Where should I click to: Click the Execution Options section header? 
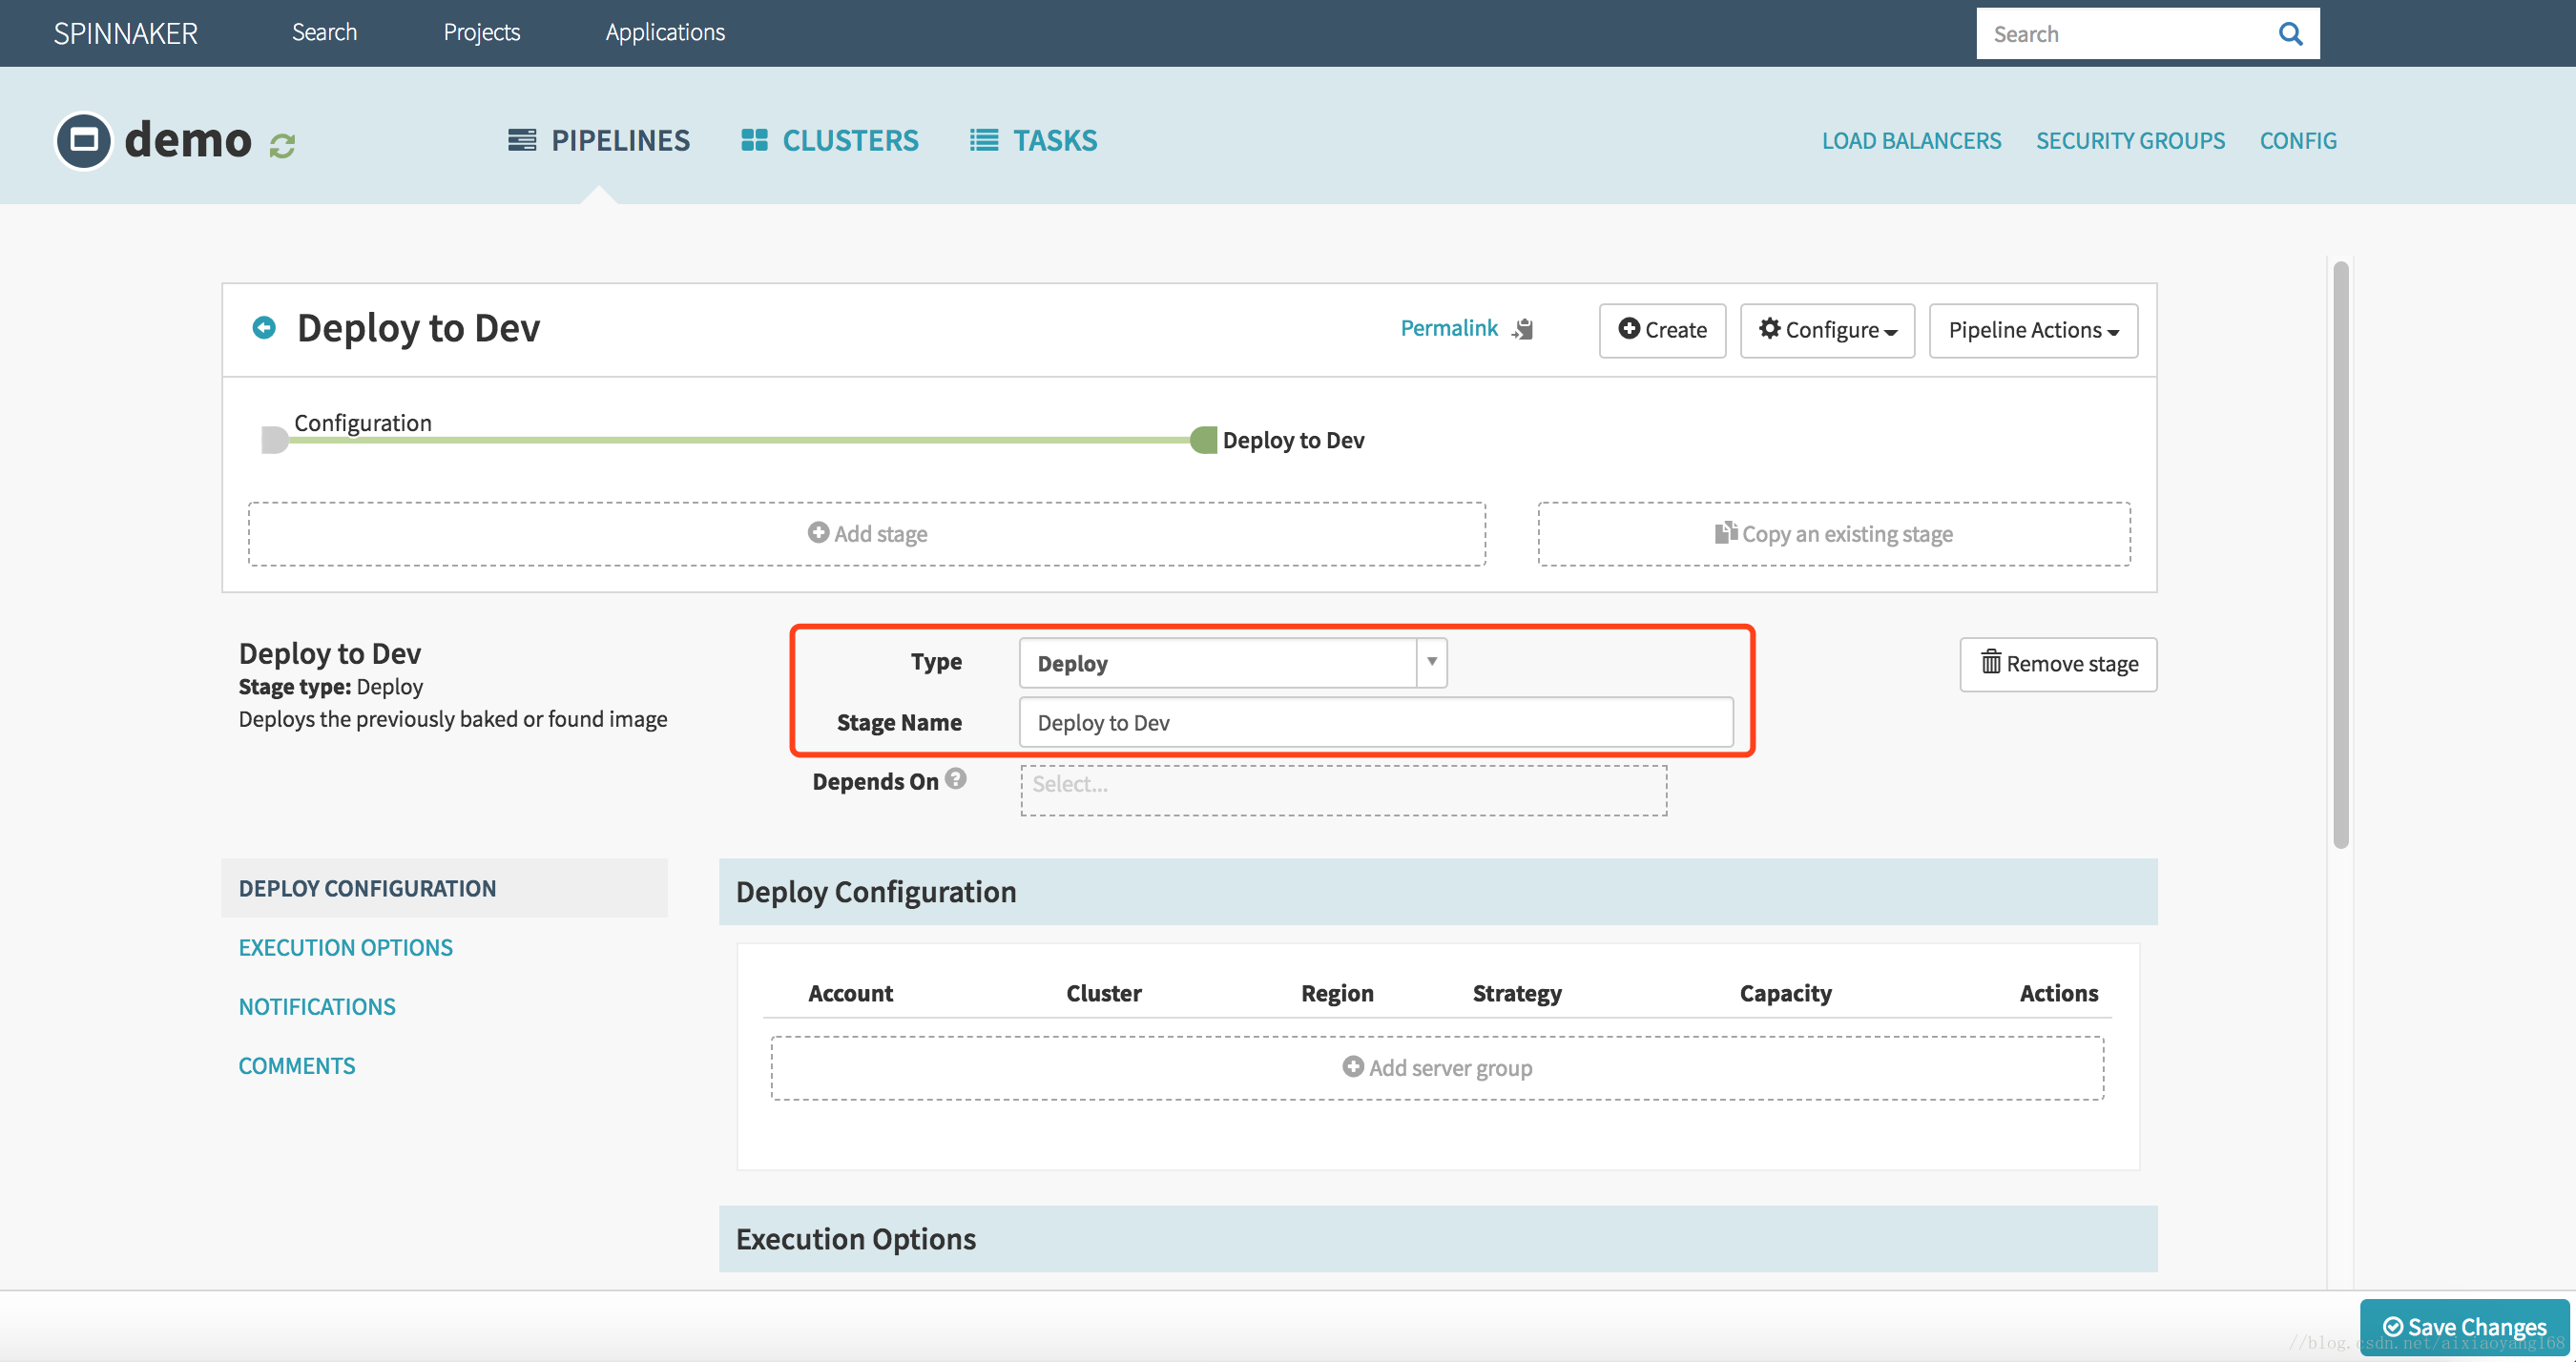click(1438, 1239)
